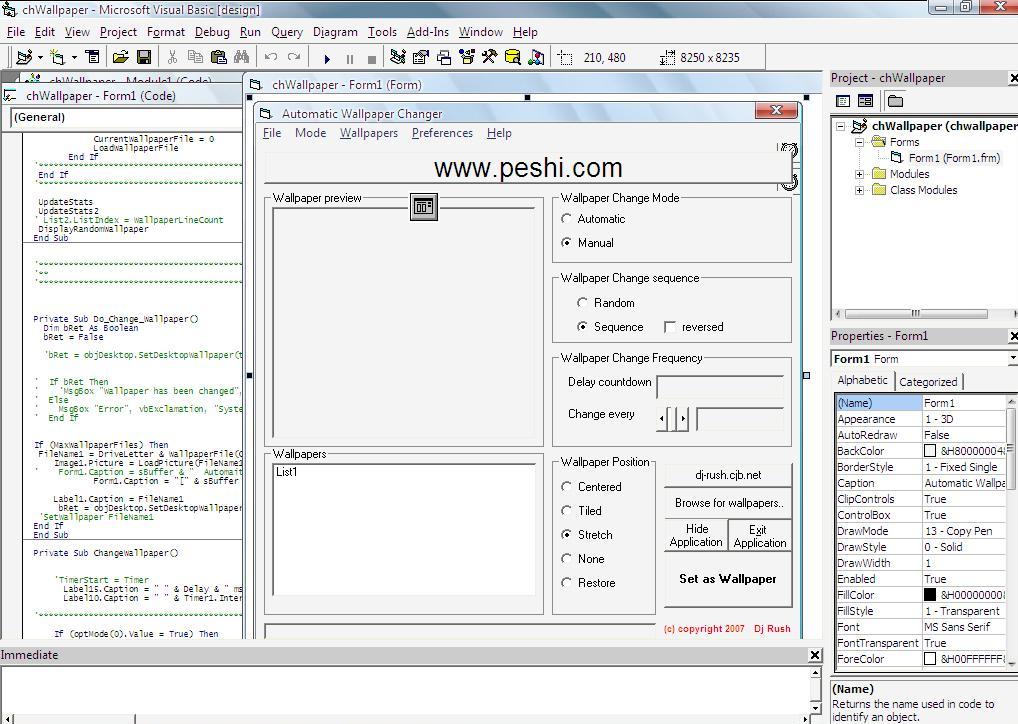This screenshot has height=724, width=1018.
Task: Click the Set as Wallpaper button
Action: point(727,579)
